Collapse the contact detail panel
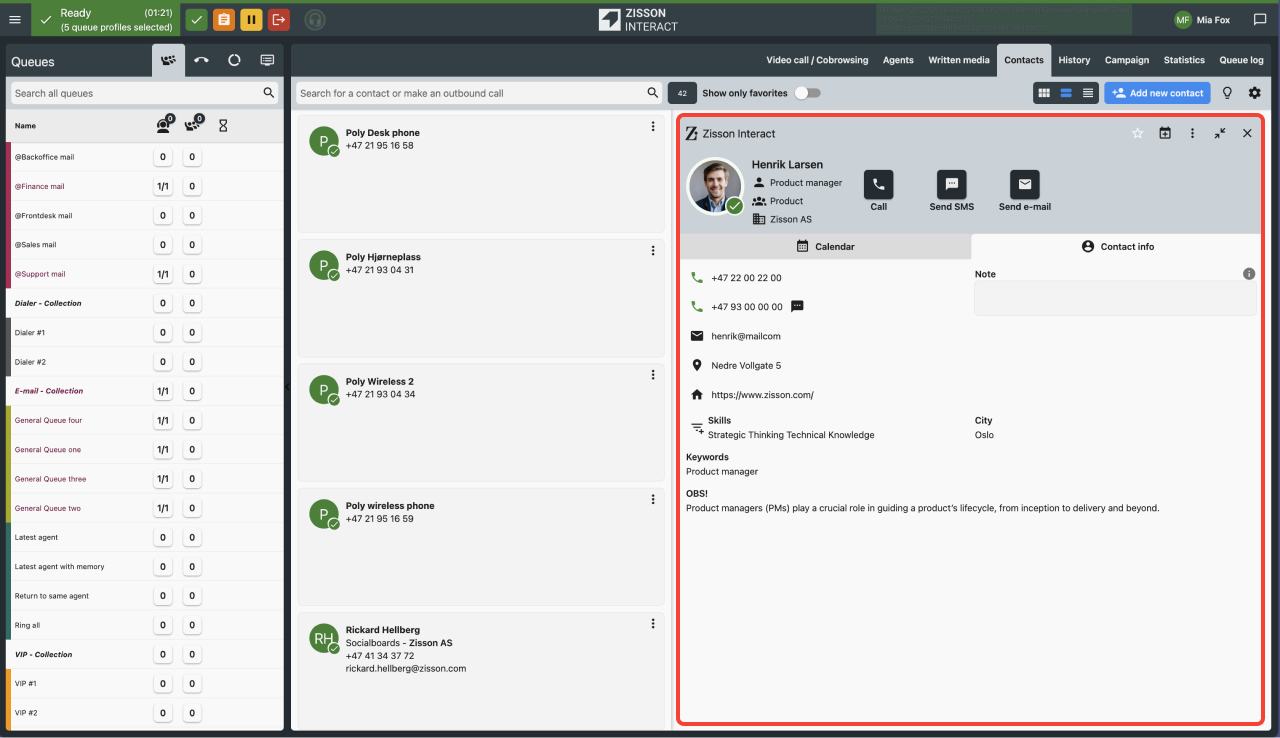 tap(1220, 133)
